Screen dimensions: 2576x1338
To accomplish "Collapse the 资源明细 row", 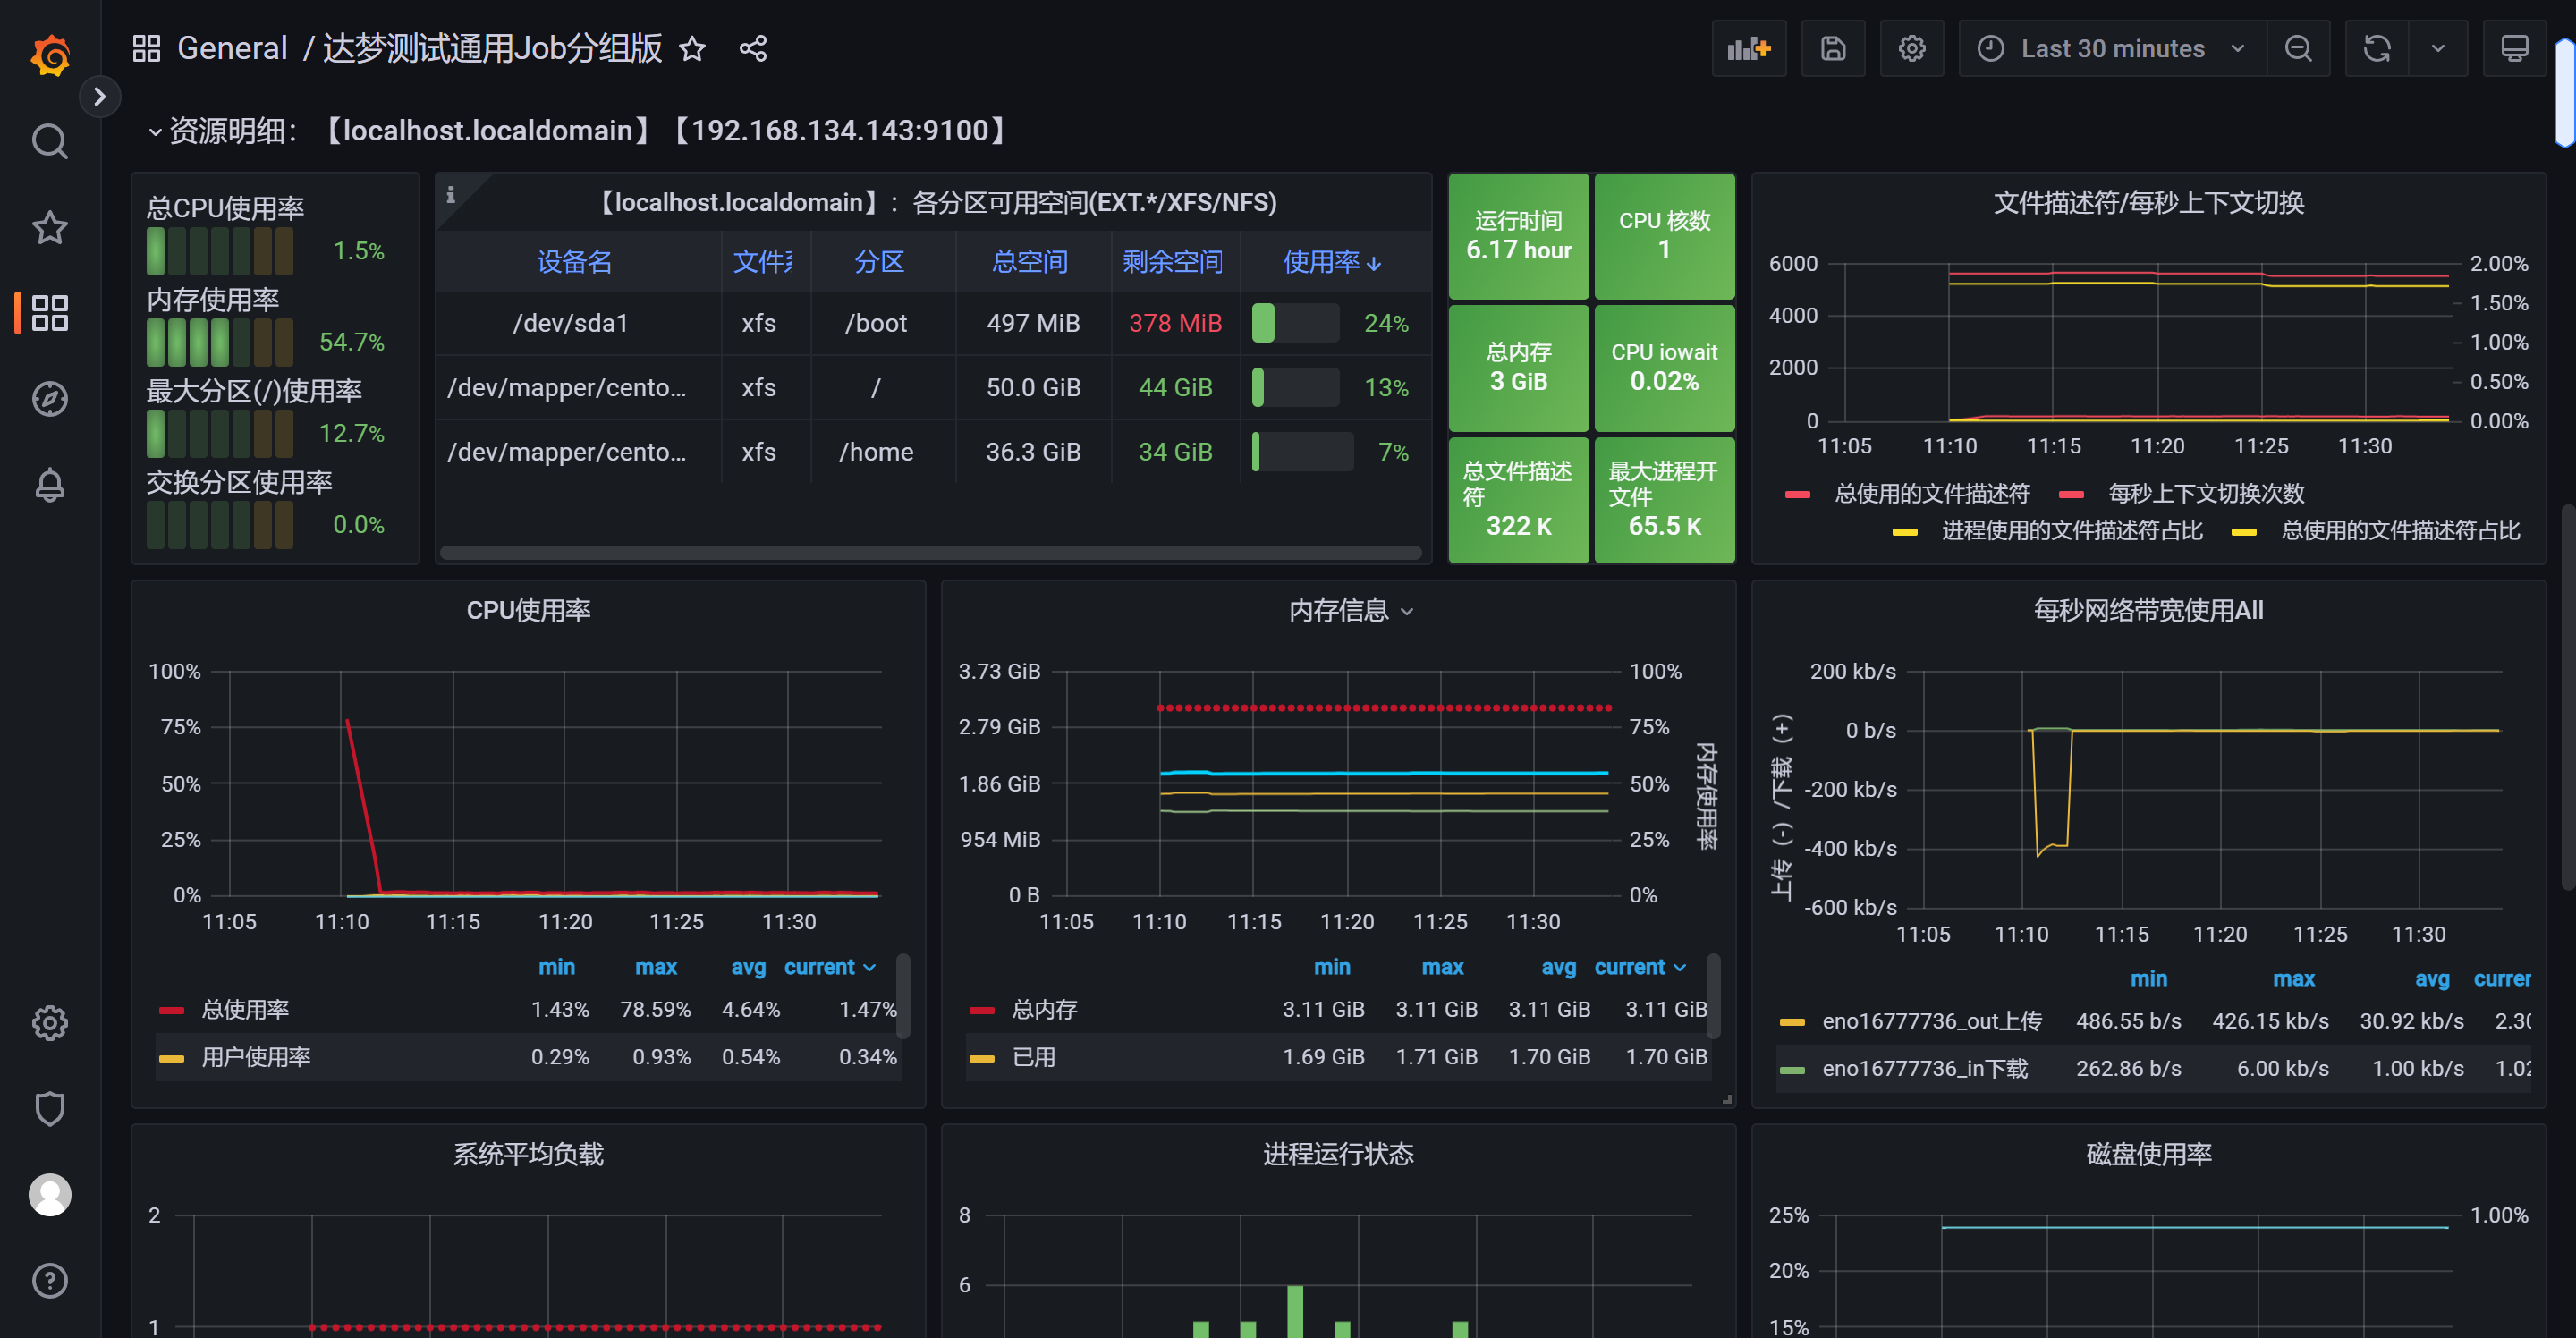I will pyautogui.click(x=155, y=131).
